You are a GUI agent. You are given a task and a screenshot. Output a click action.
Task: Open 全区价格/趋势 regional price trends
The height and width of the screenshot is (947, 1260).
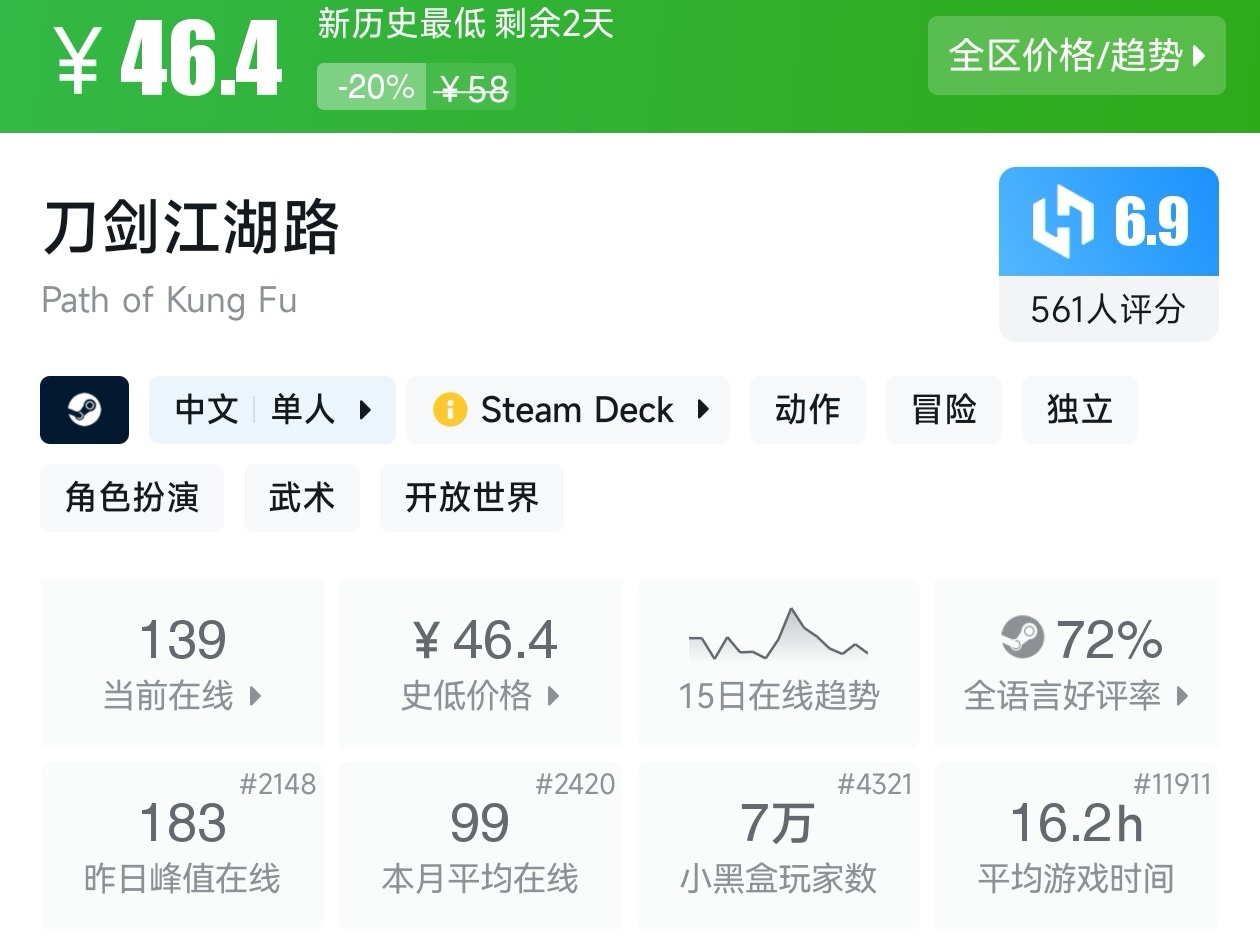tap(1076, 56)
